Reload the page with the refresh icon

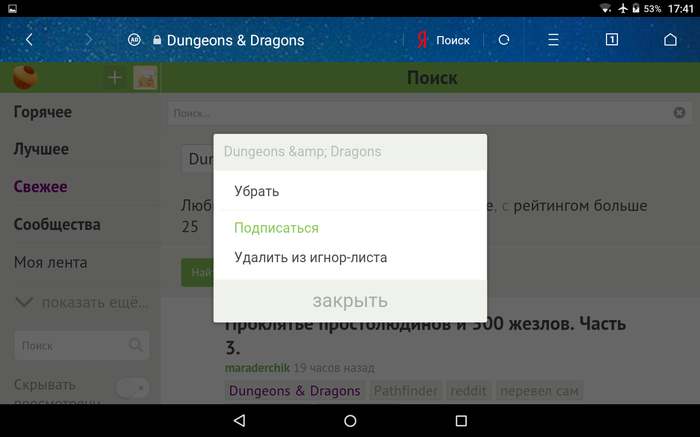(x=504, y=40)
